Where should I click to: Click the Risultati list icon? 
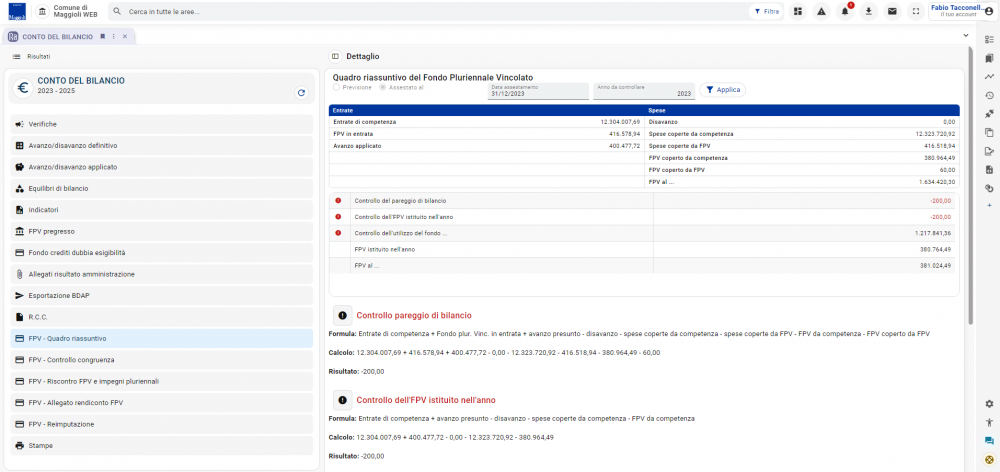(17, 57)
